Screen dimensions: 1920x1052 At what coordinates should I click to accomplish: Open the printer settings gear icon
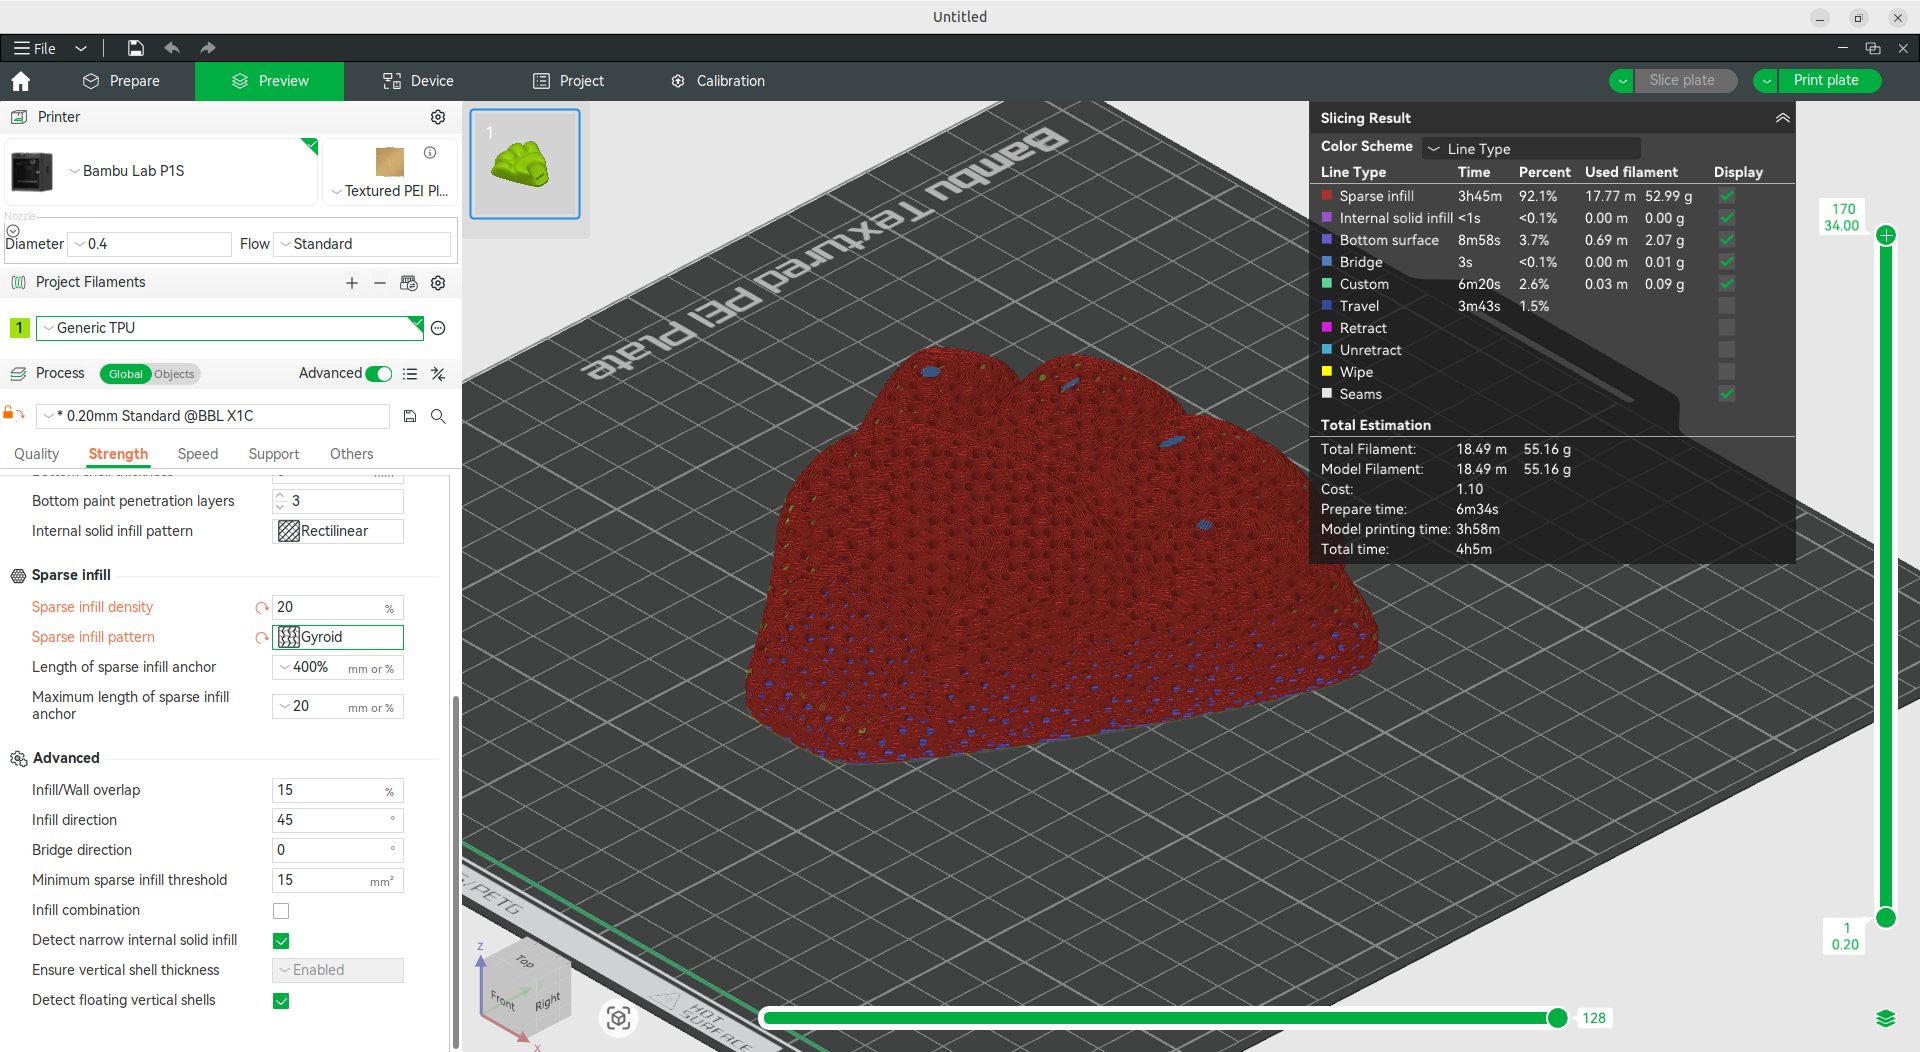point(438,117)
